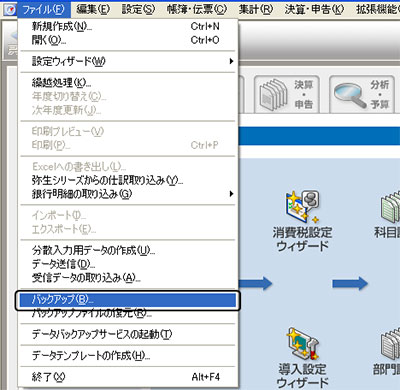
Task: Click the 科目 documents icon at right
Action: coord(388,214)
